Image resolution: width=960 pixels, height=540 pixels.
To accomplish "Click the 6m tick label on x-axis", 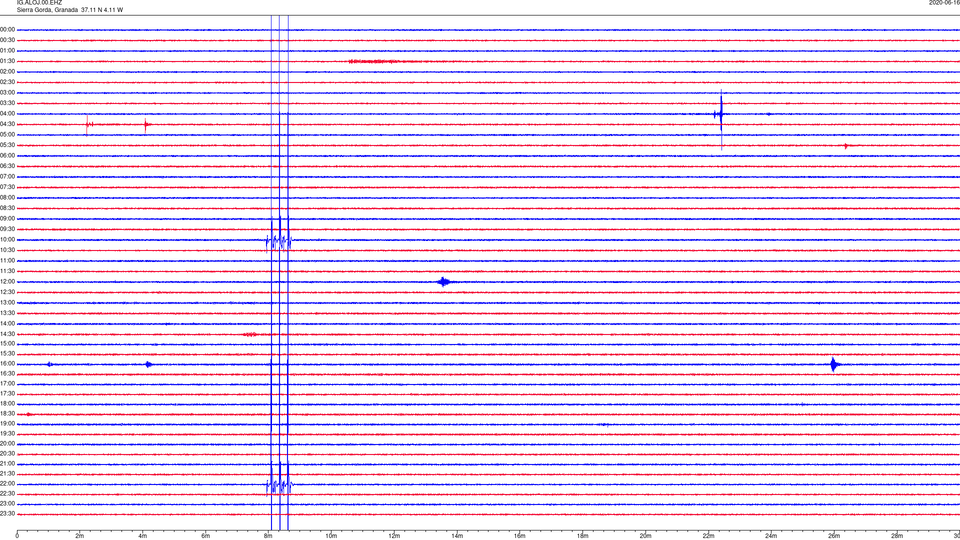I will 206,536.
